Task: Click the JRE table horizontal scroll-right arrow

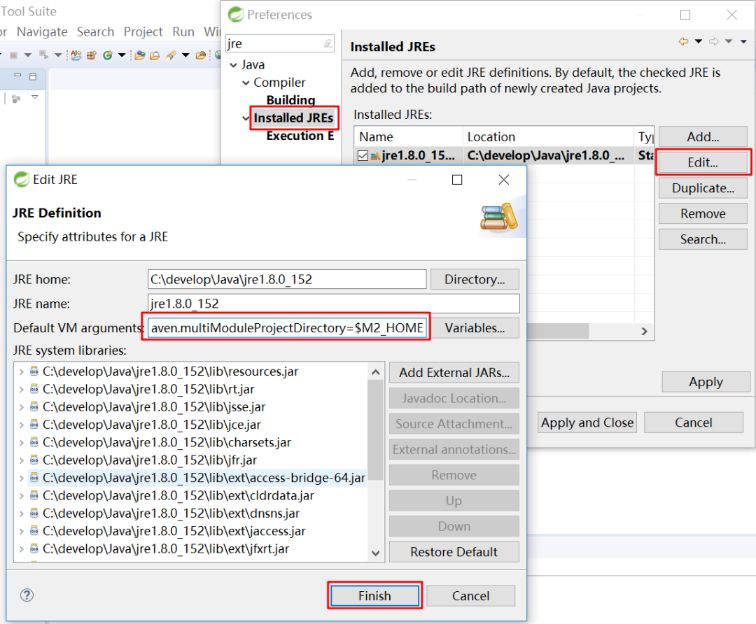Action: click(644, 331)
